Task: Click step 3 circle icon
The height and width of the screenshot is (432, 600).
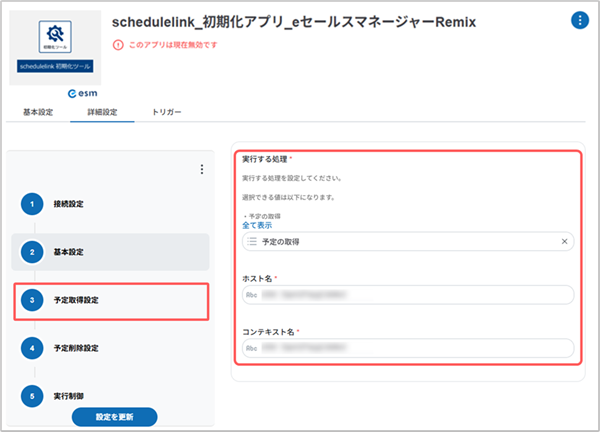Action: coord(32,300)
